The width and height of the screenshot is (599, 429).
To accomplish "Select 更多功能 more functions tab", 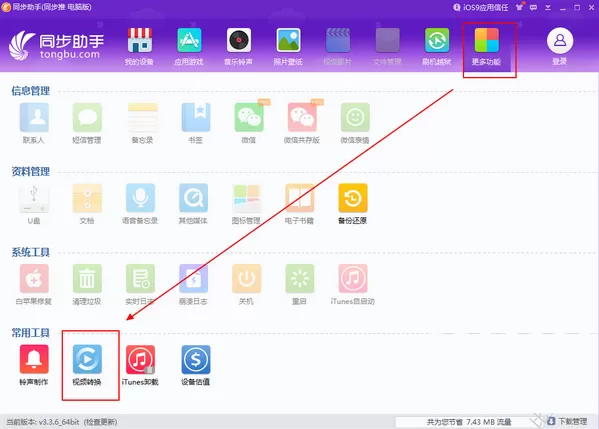I will (486, 47).
